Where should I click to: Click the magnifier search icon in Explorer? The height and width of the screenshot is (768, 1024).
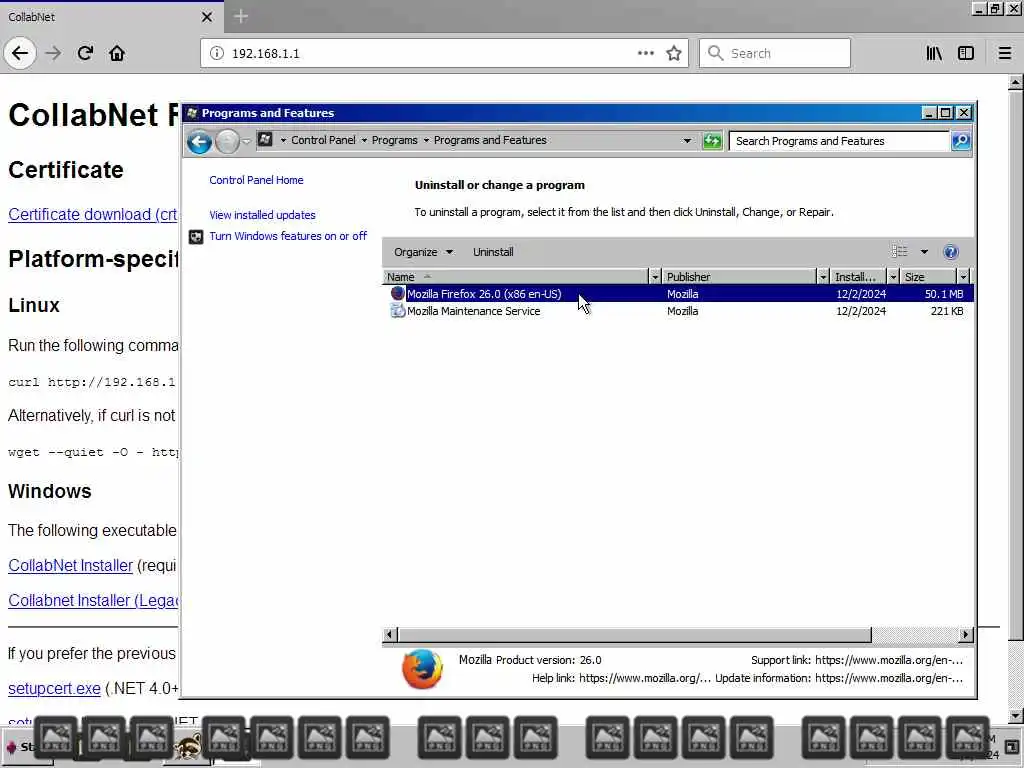[961, 141]
